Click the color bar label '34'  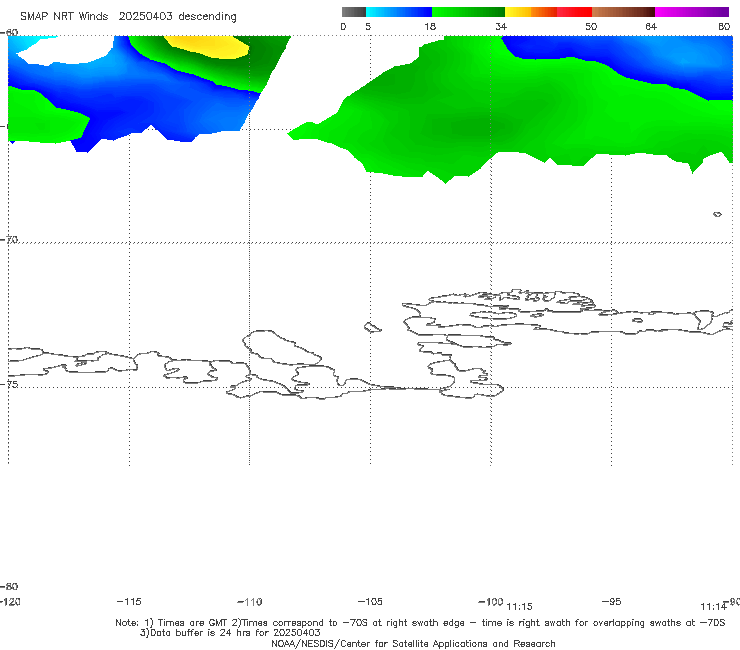pyautogui.click(x=501, y=26)
